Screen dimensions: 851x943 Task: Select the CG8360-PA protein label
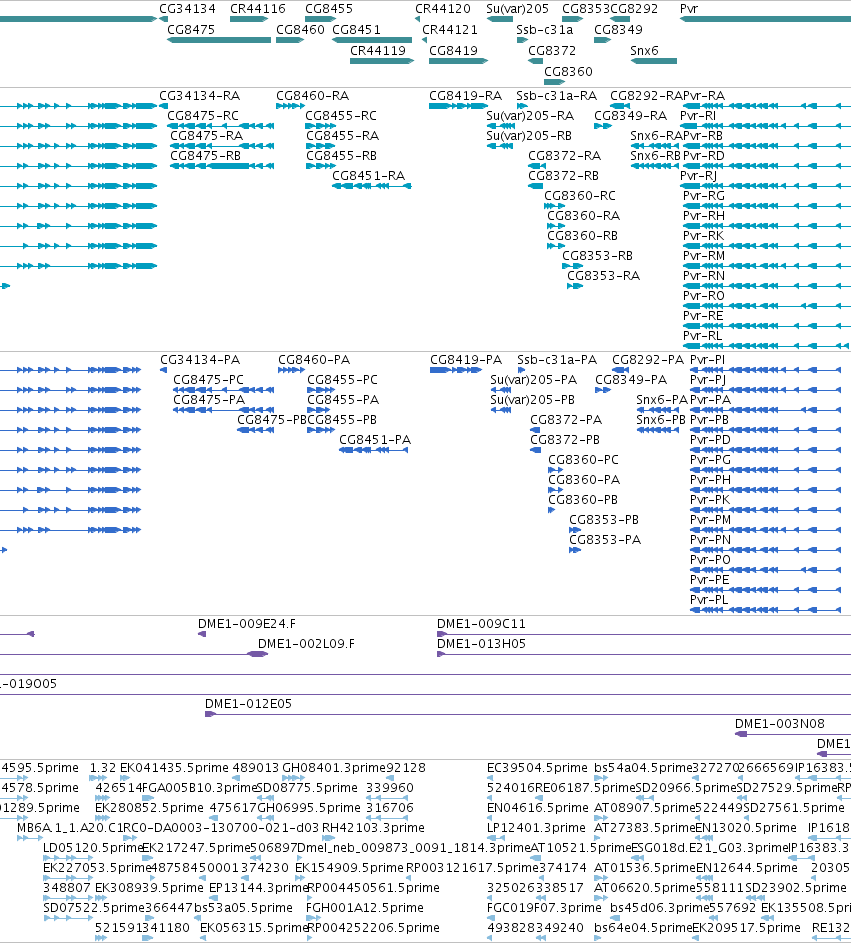click(x=583, y=480)
